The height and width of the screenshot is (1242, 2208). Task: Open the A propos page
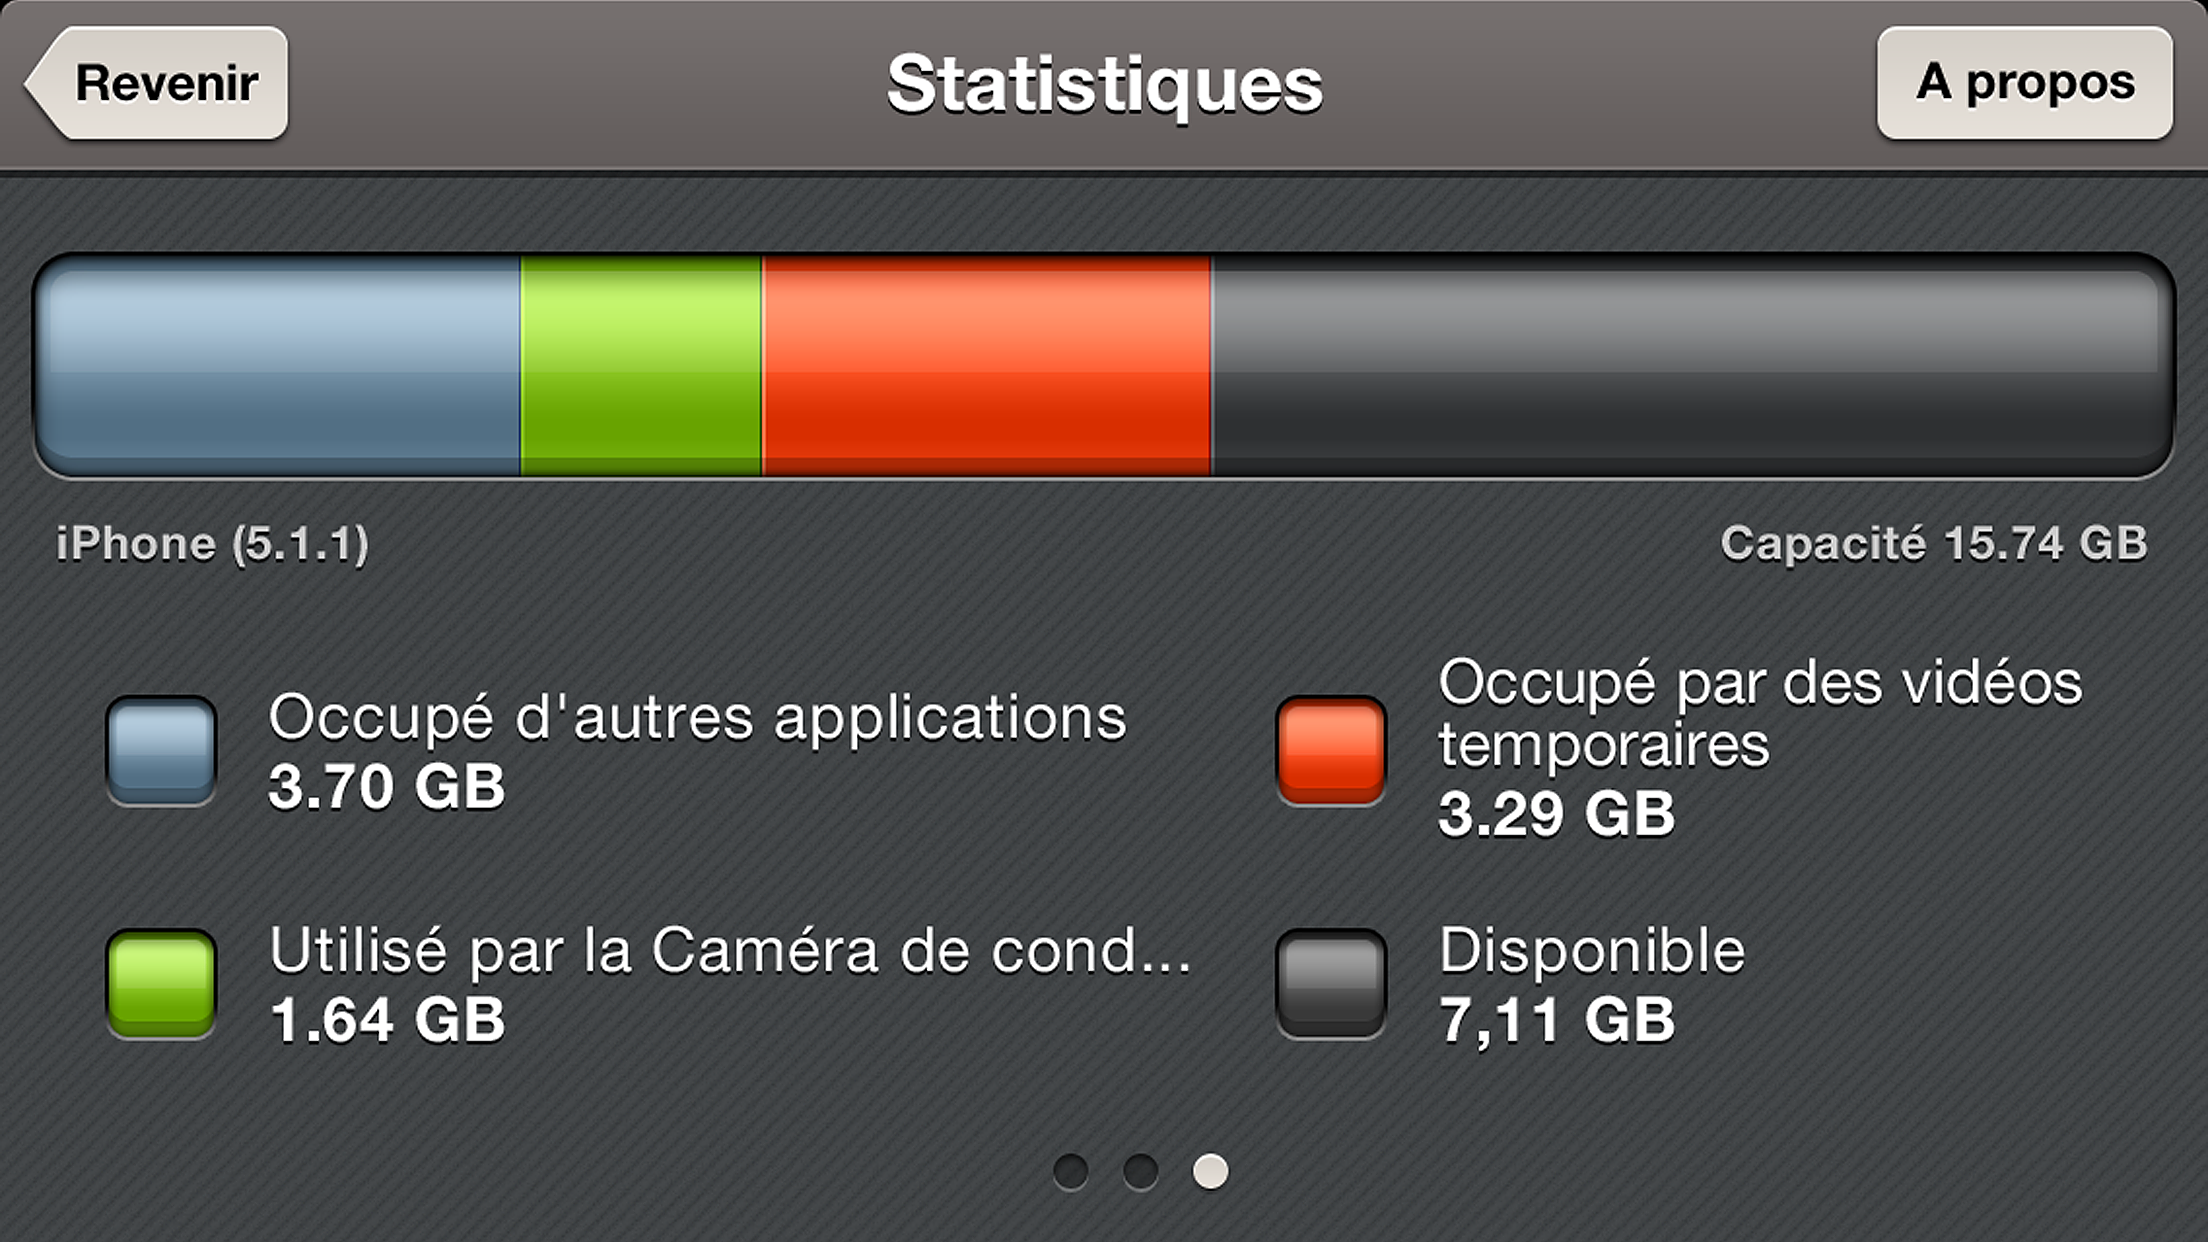2024,83
